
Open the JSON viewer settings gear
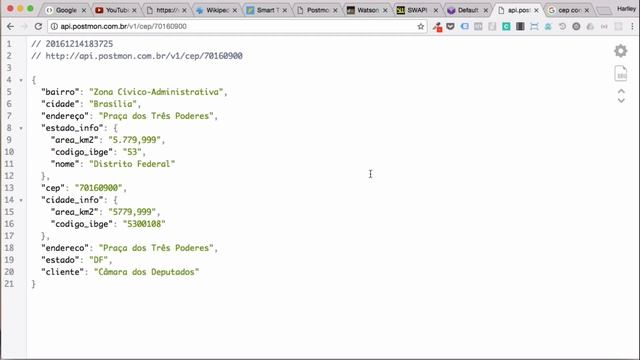pos(620,51)
